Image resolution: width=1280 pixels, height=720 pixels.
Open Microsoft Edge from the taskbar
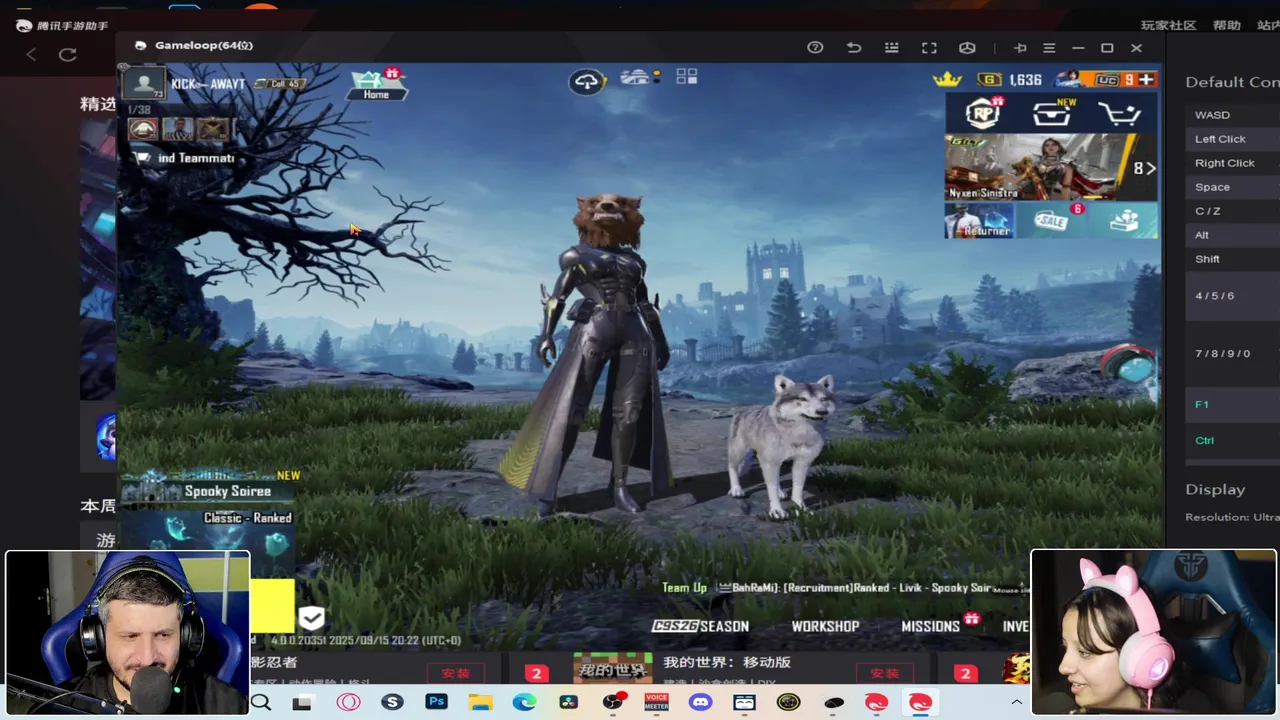(x=524, y=703)
